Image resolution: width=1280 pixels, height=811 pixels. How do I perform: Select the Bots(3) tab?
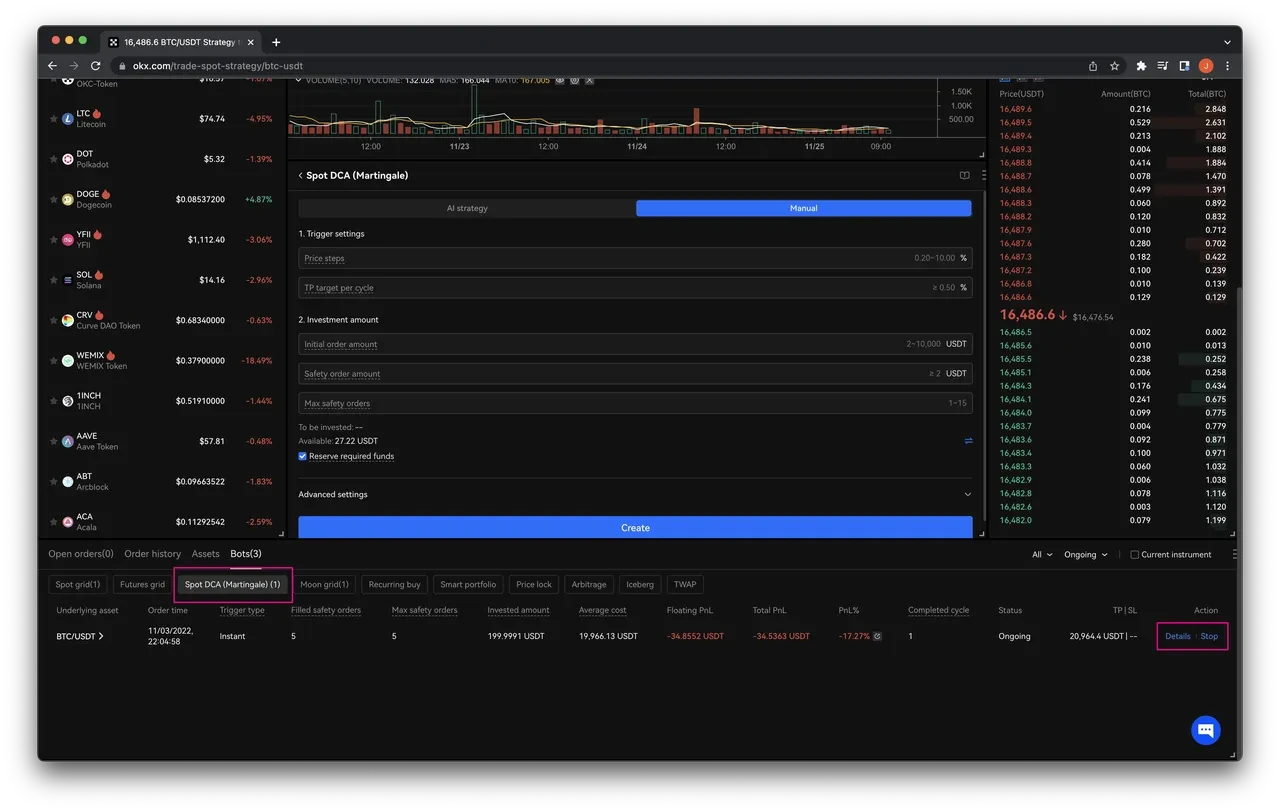coord(246,554)
